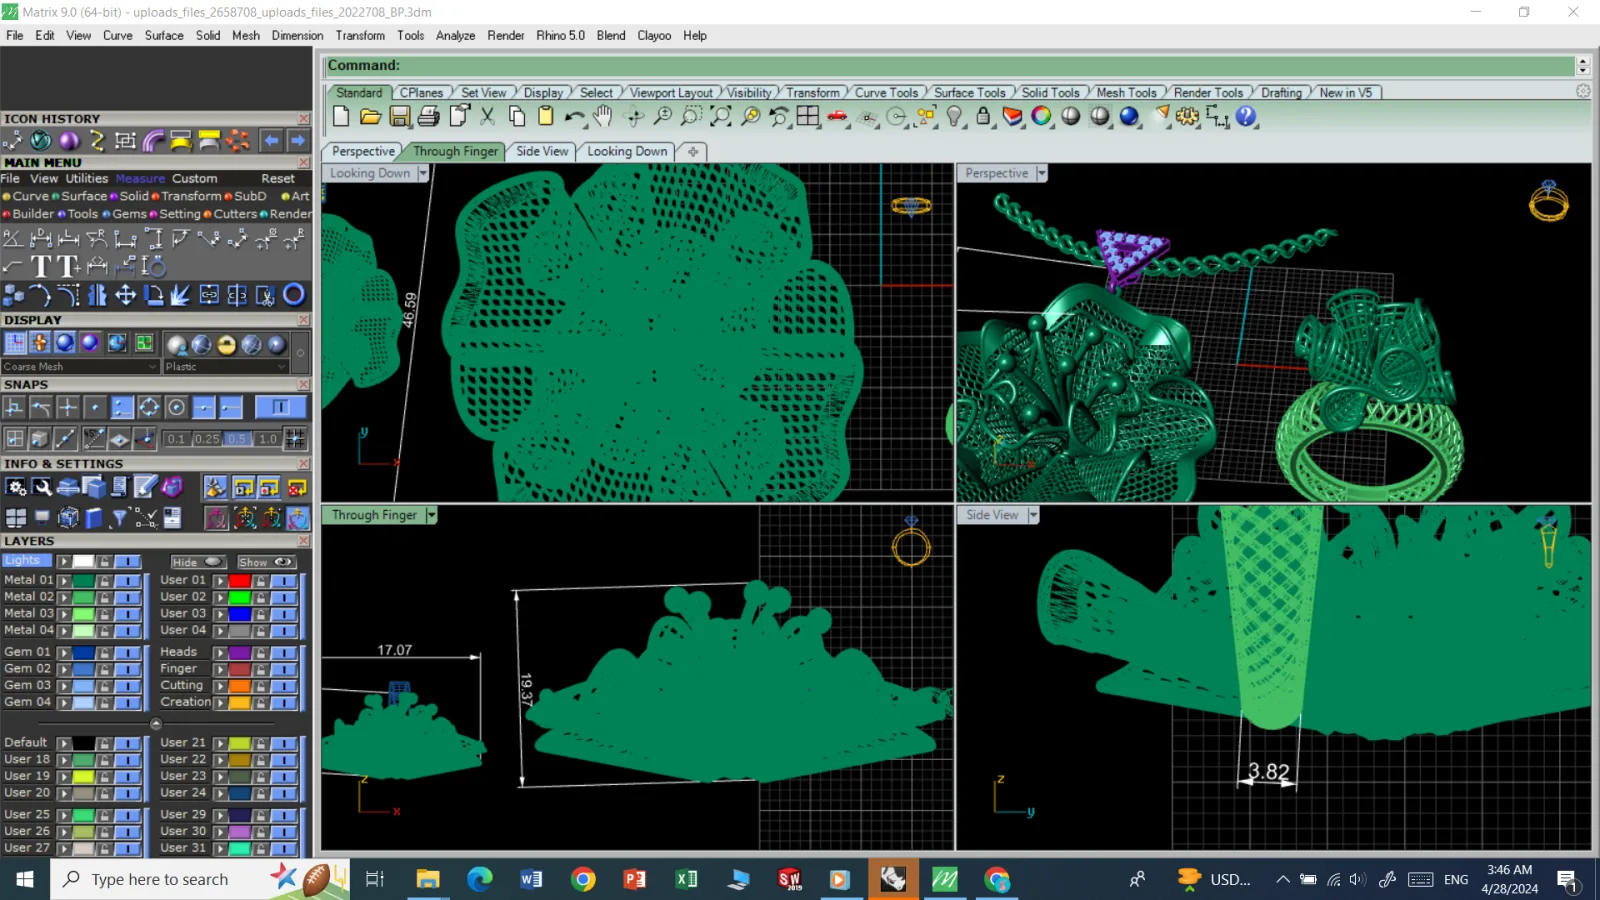Activate the Pan hand tool
The width and height of the screenshot is (1600, 900).
coord(603,117)
